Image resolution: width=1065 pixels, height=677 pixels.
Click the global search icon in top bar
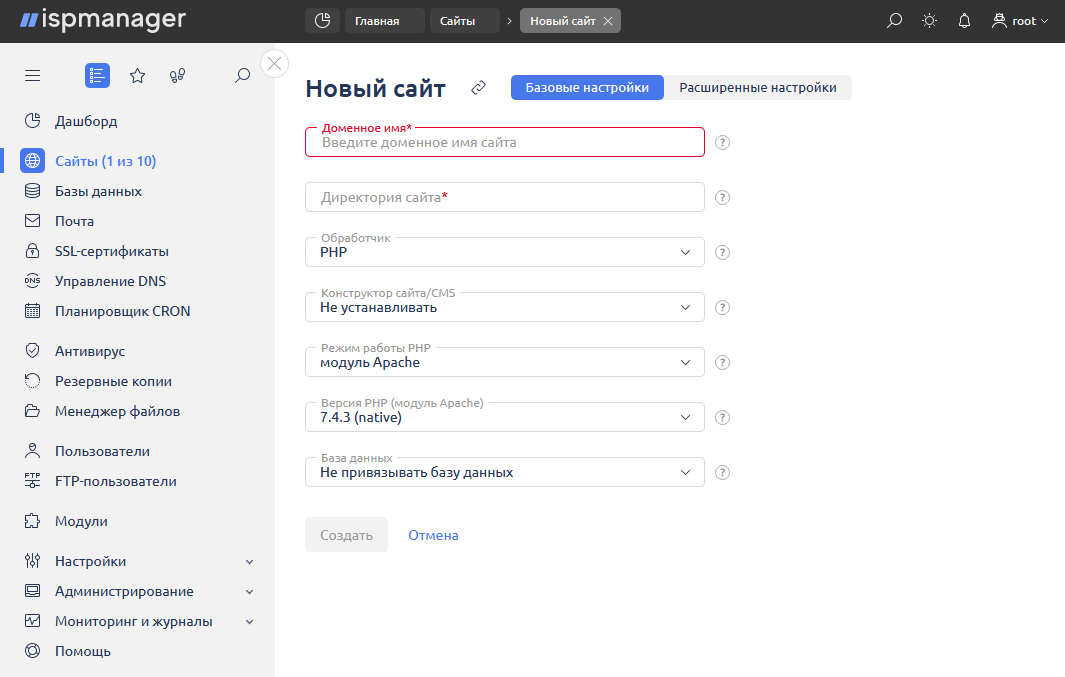click(895, 21)
